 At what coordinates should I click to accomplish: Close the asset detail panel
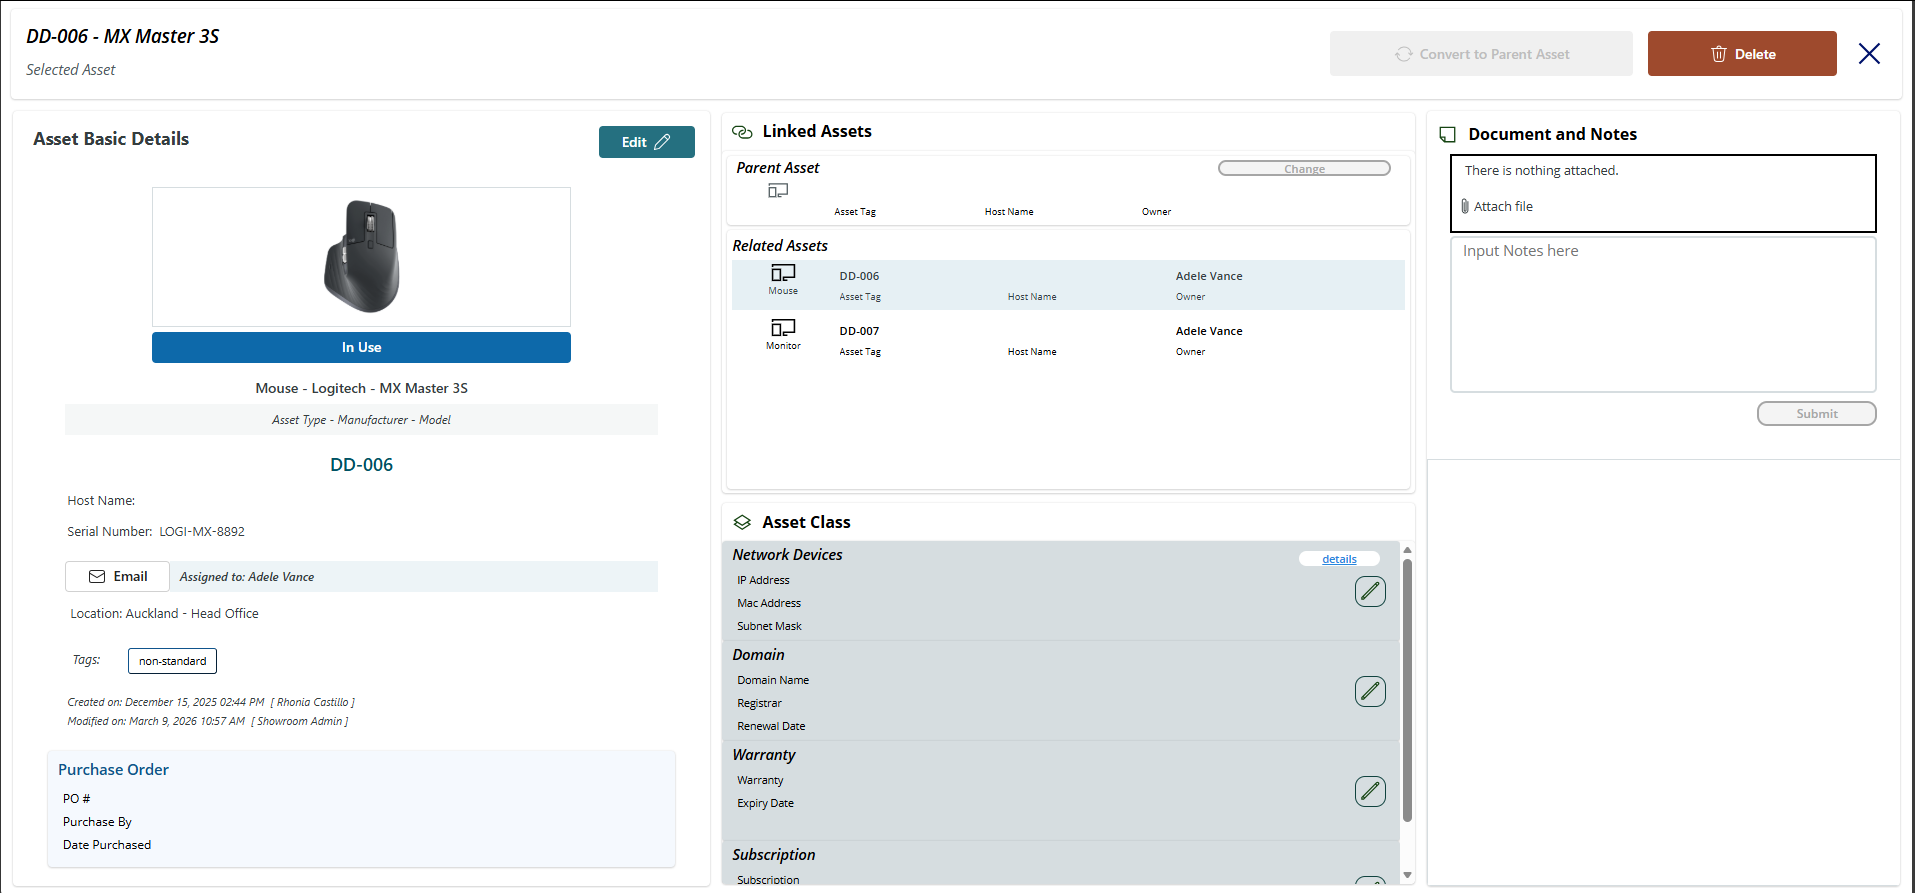pyautogui.click(x=1869, y=54)
